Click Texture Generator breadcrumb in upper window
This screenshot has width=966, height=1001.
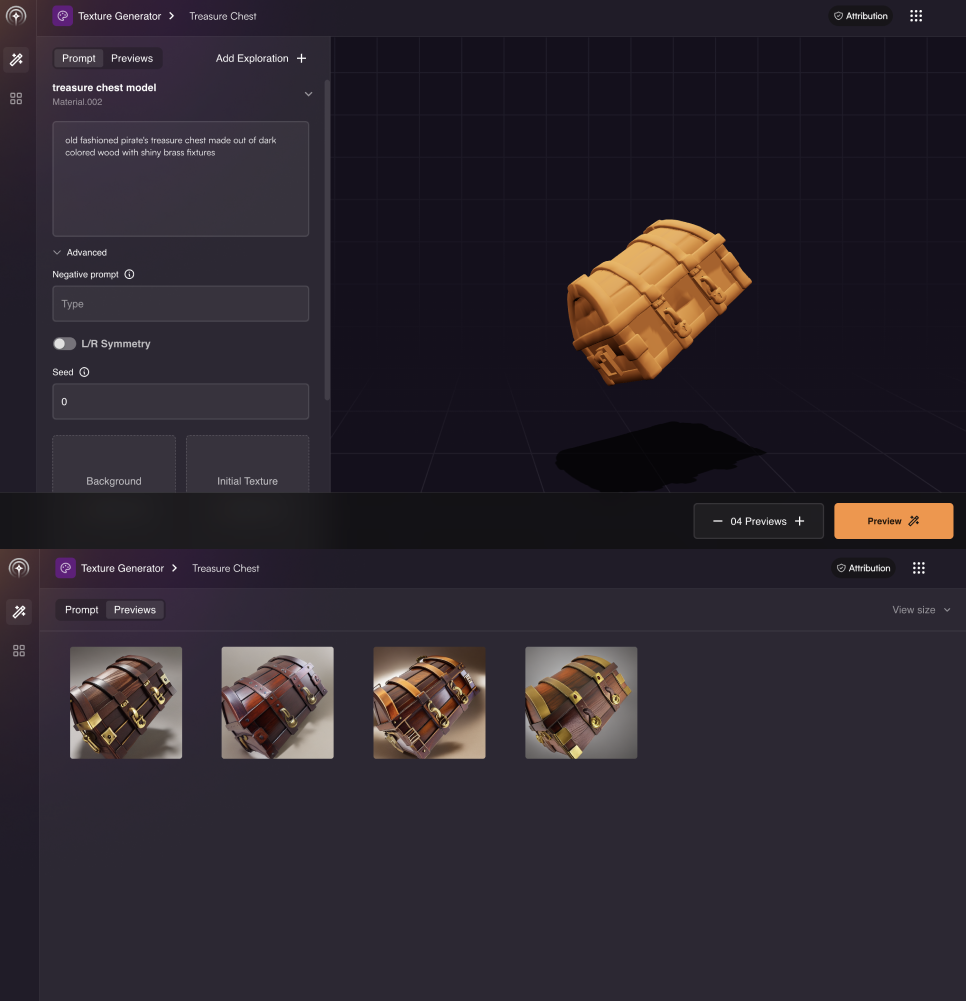pyautogui.click(x=119, y=16)
